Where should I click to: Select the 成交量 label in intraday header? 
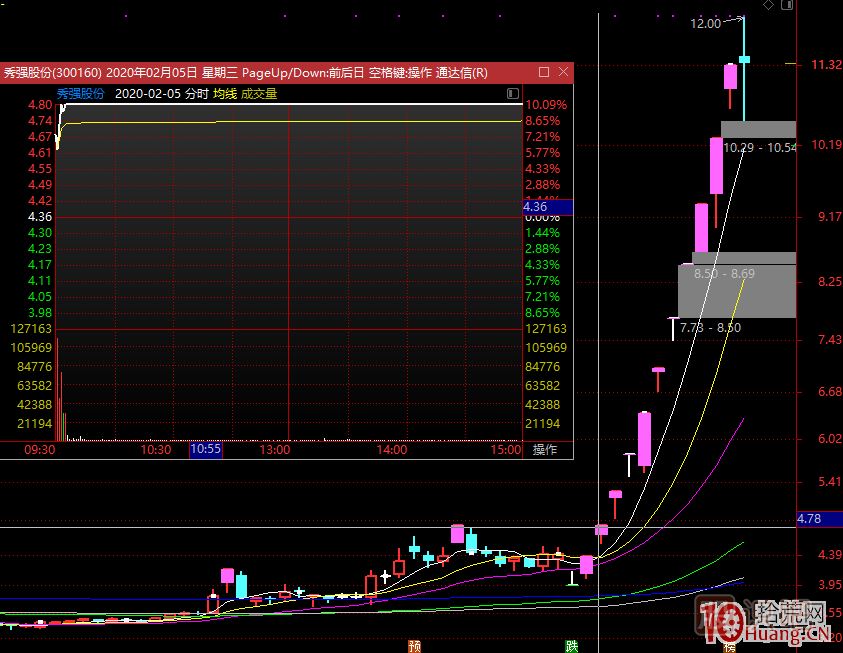pos(257,93)
